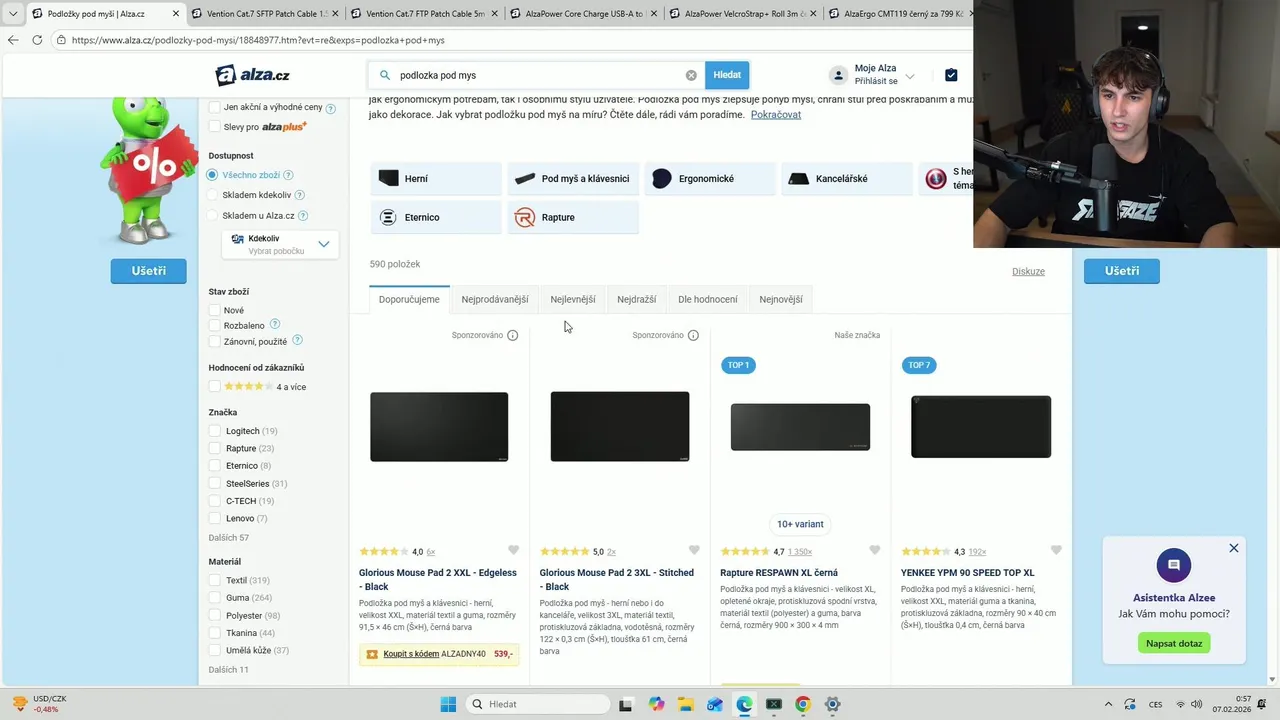1280x720 pixels.
Task: Add Glorious Mouse Pad 2 3XL to favorites
Action: tap(694, 550)
